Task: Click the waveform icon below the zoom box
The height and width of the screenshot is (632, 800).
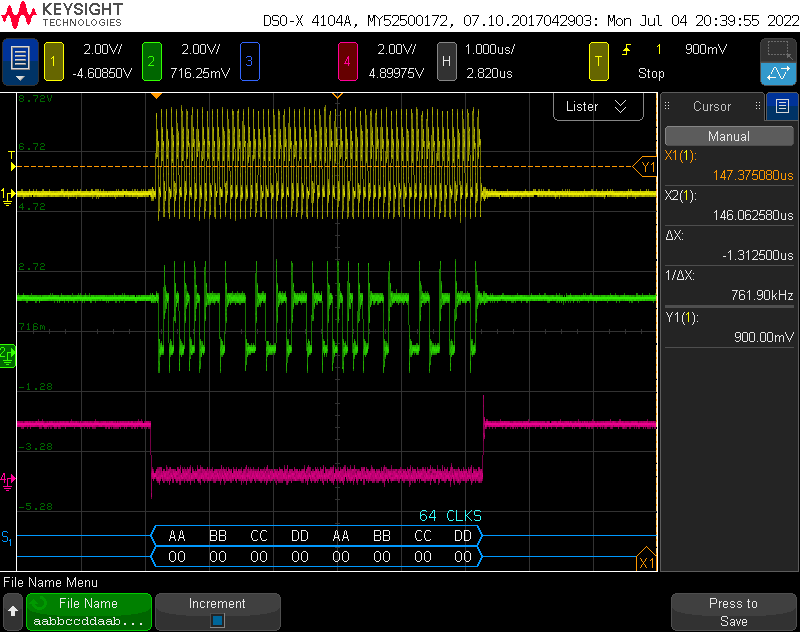Action: pyautogui.click(x=778, y=73)
